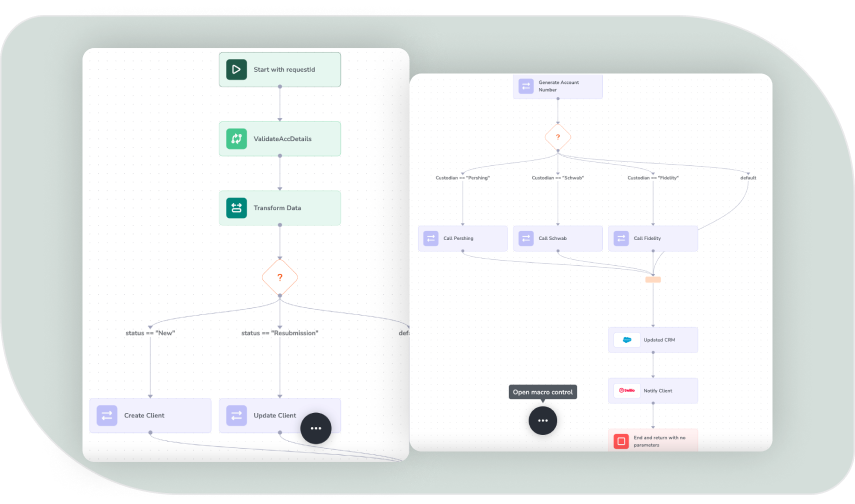The width and height of the screenshot is (855, 504).
Task: Select the status == "Resubmission" branch label
Action: pos(280,333)
